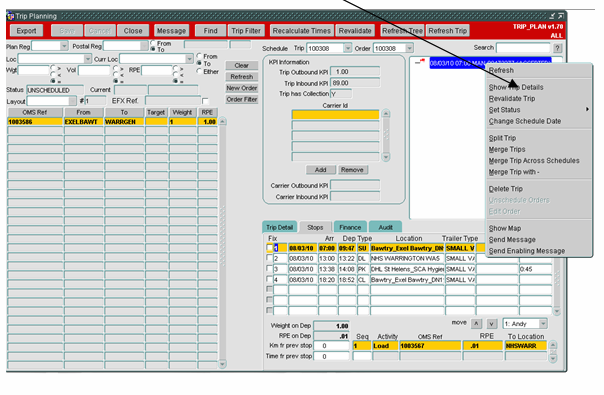Choose Show Trip Details from context menu
604x395 pixels.
click(x=516, y=87)
